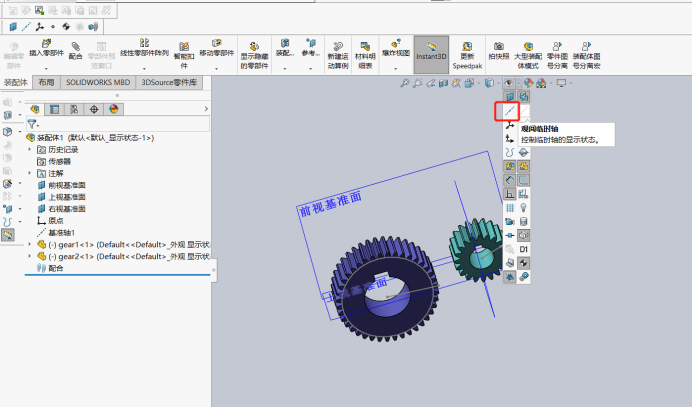The width and height of the screenshot is (692, 408).
Task: Click the 智能扣件 smart fasteners icon
Action: [x=184, y=46]
